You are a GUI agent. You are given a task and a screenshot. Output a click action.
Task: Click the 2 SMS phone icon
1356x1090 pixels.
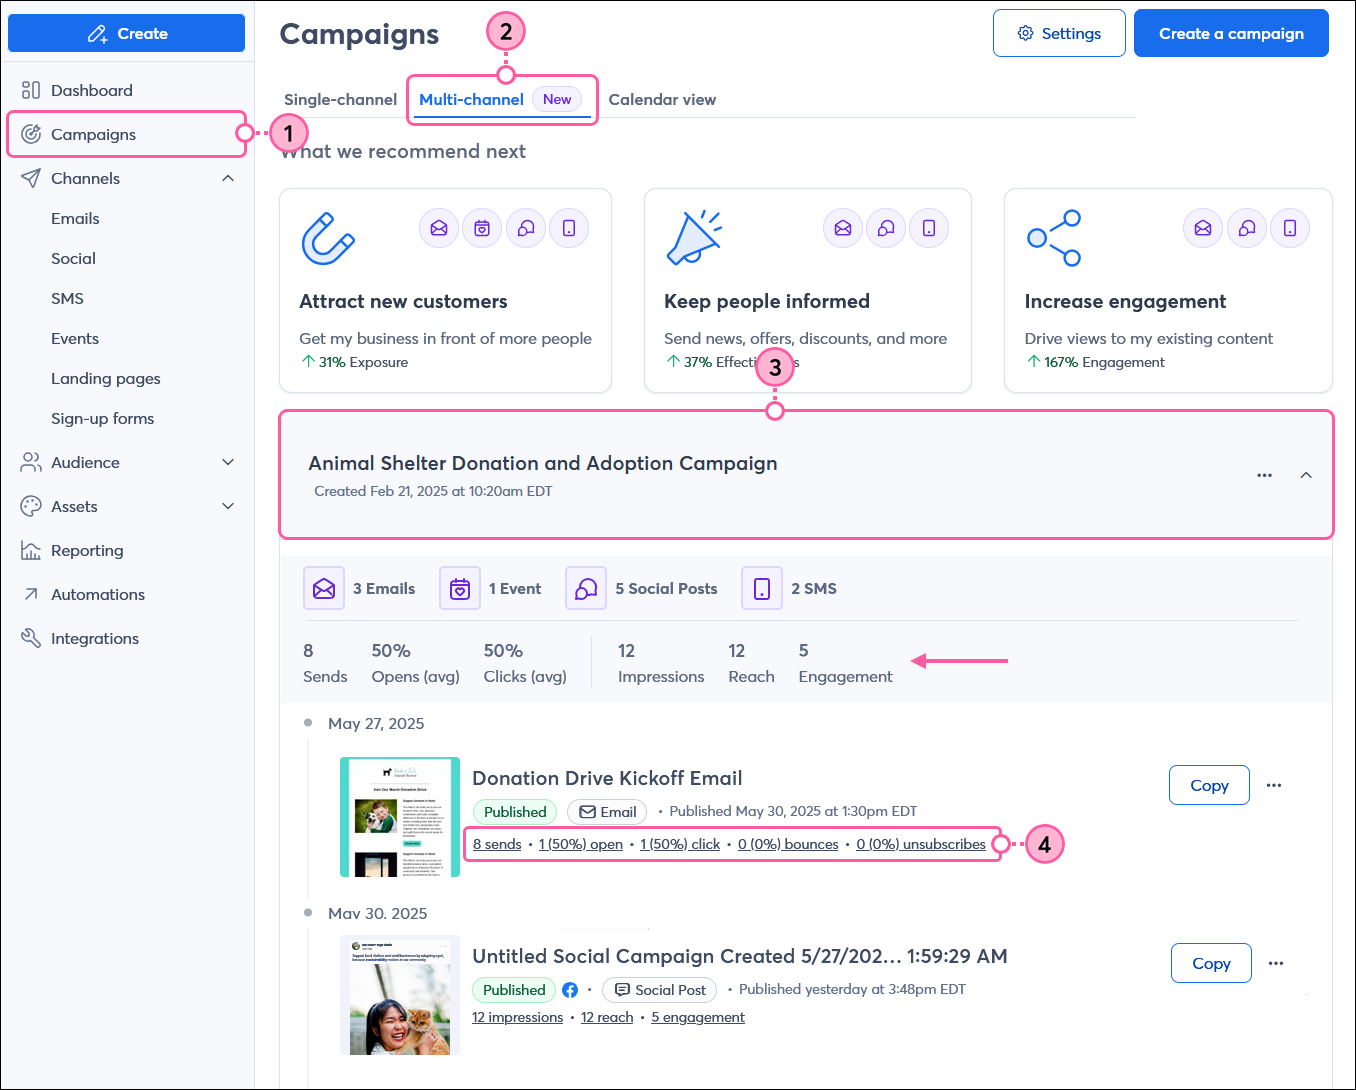pyautogui.click(x=761, y=588)
